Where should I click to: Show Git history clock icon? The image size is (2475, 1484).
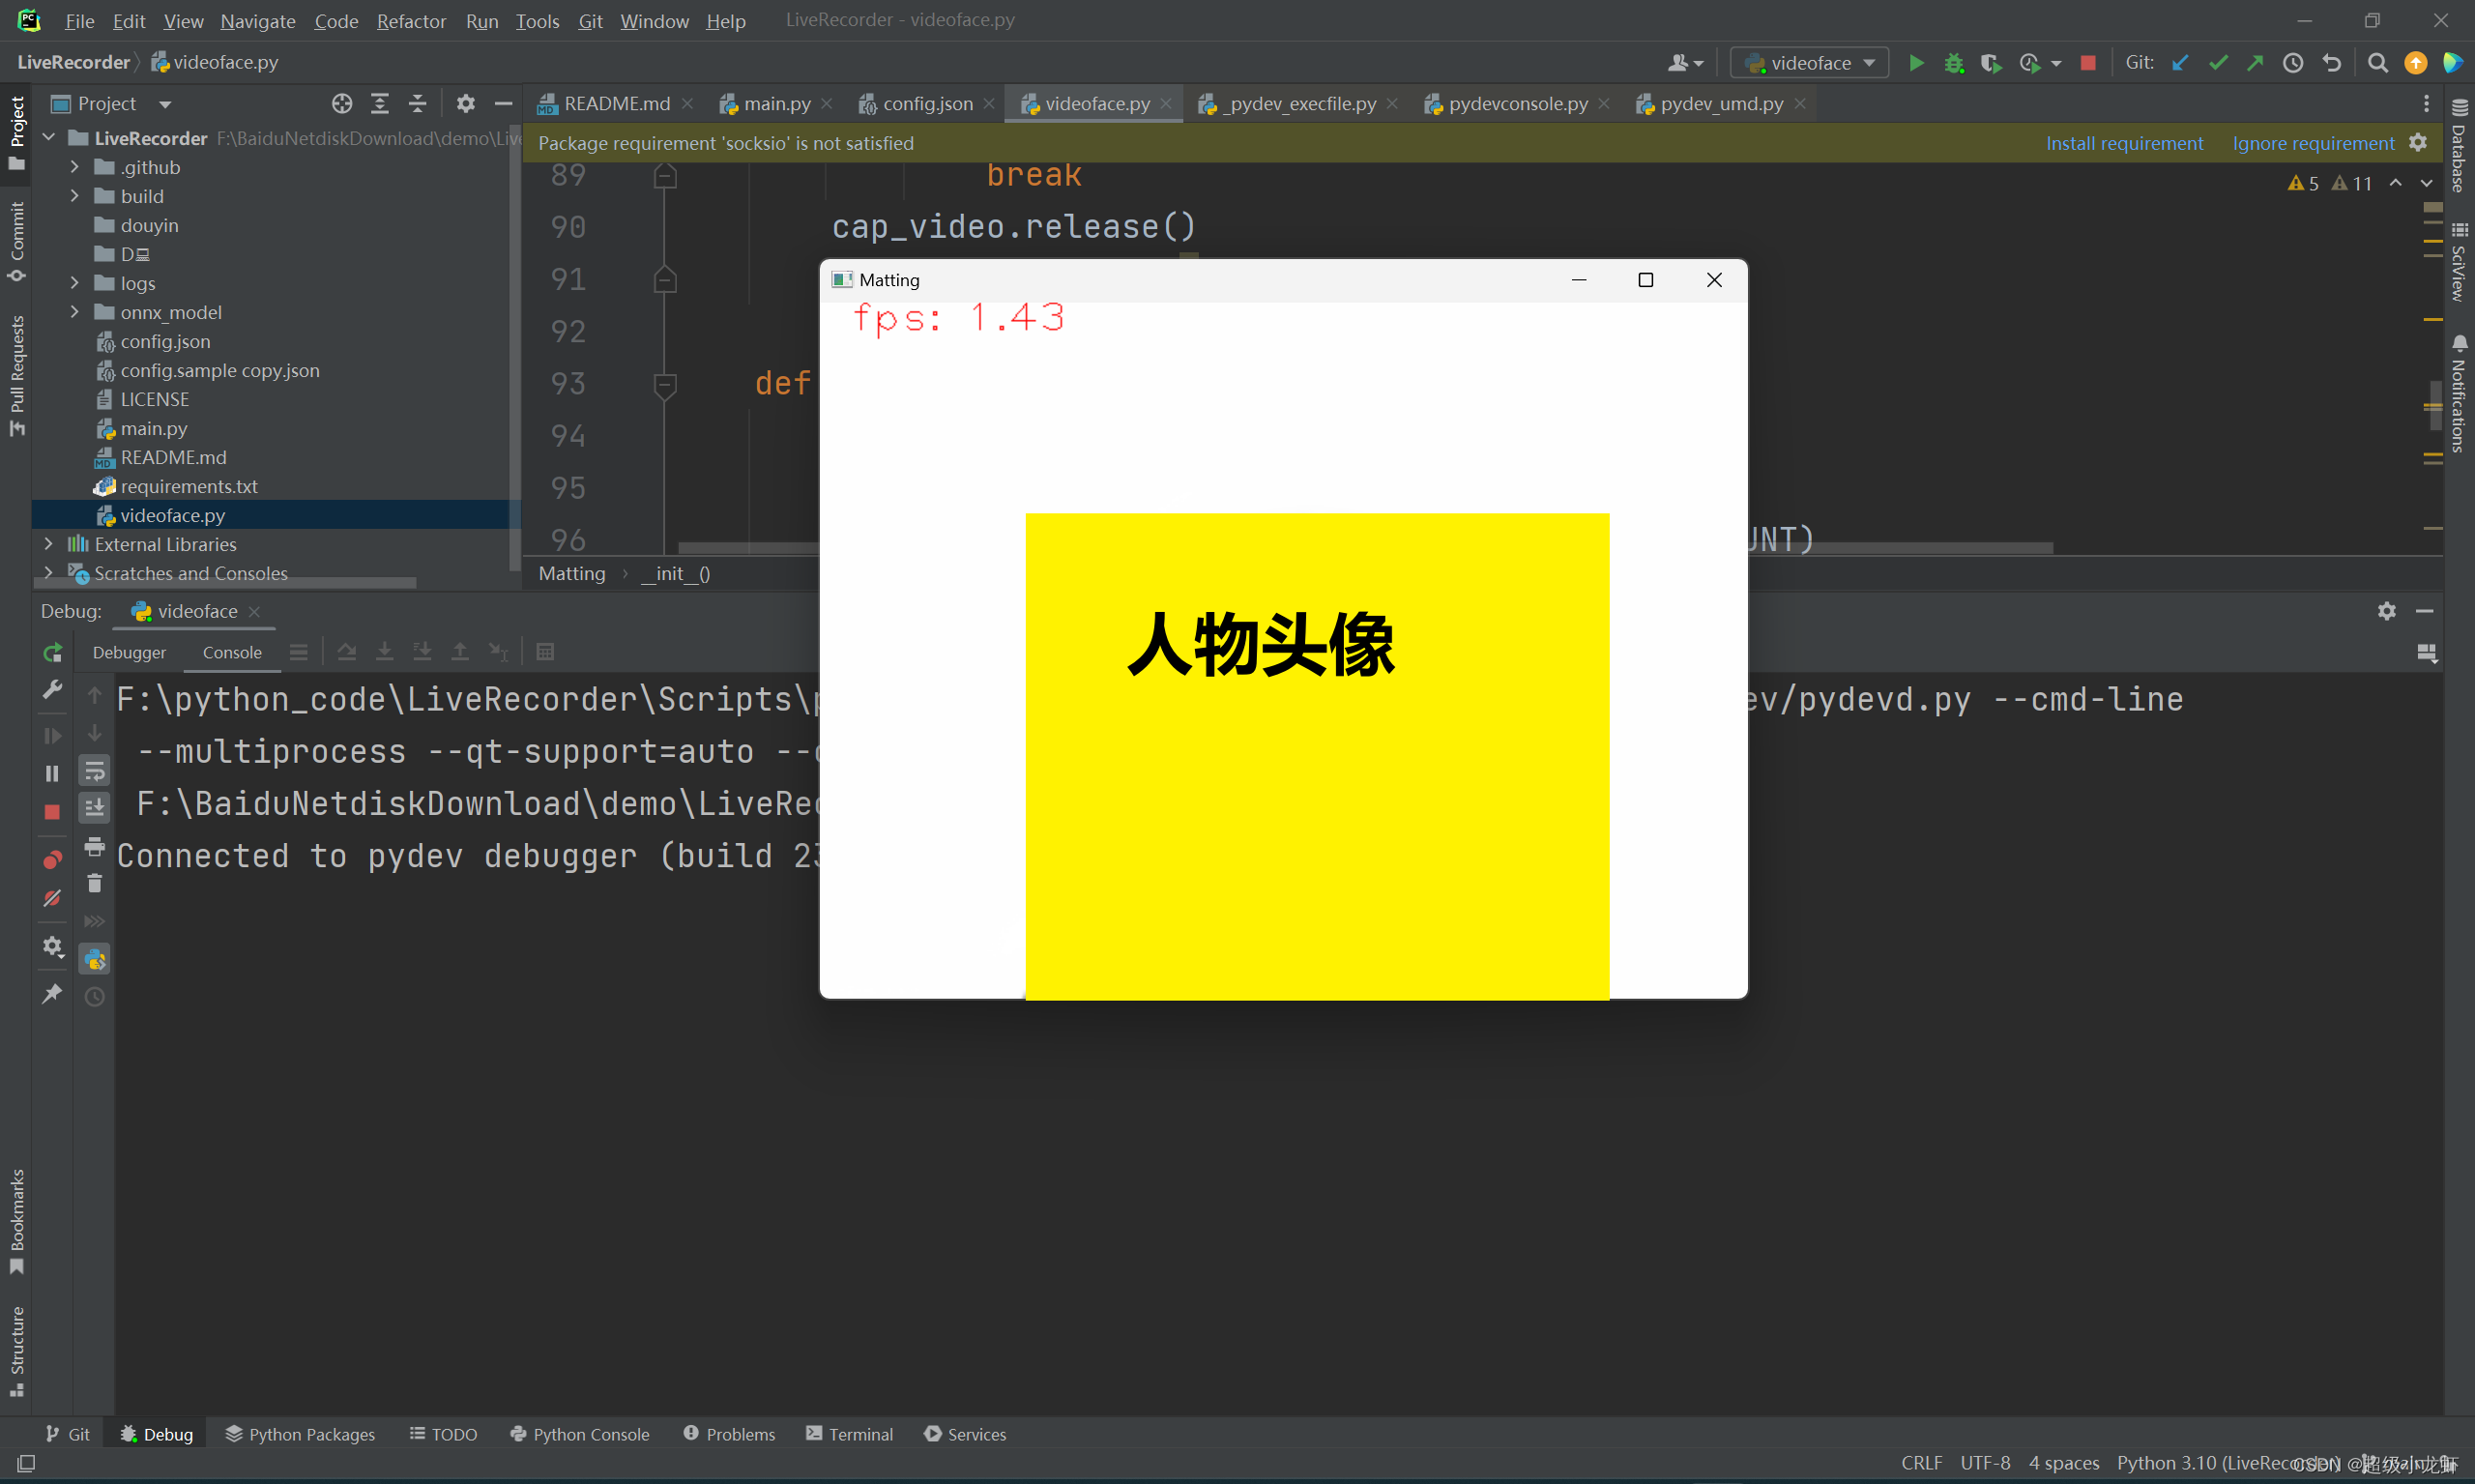coord(2293,63)
